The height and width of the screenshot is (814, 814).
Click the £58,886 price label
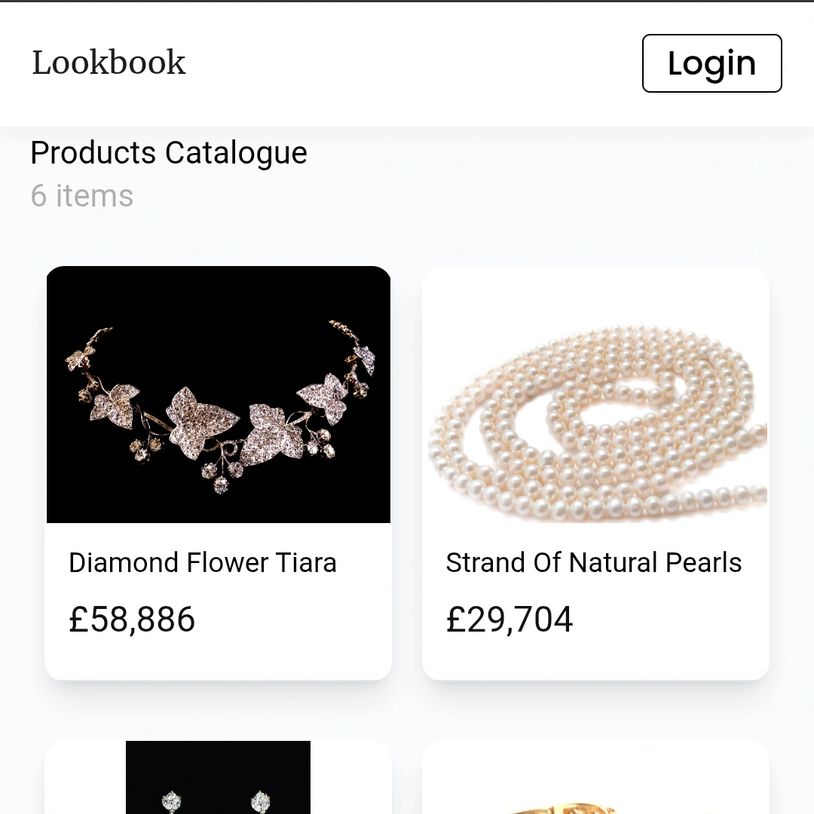[132, 619]
